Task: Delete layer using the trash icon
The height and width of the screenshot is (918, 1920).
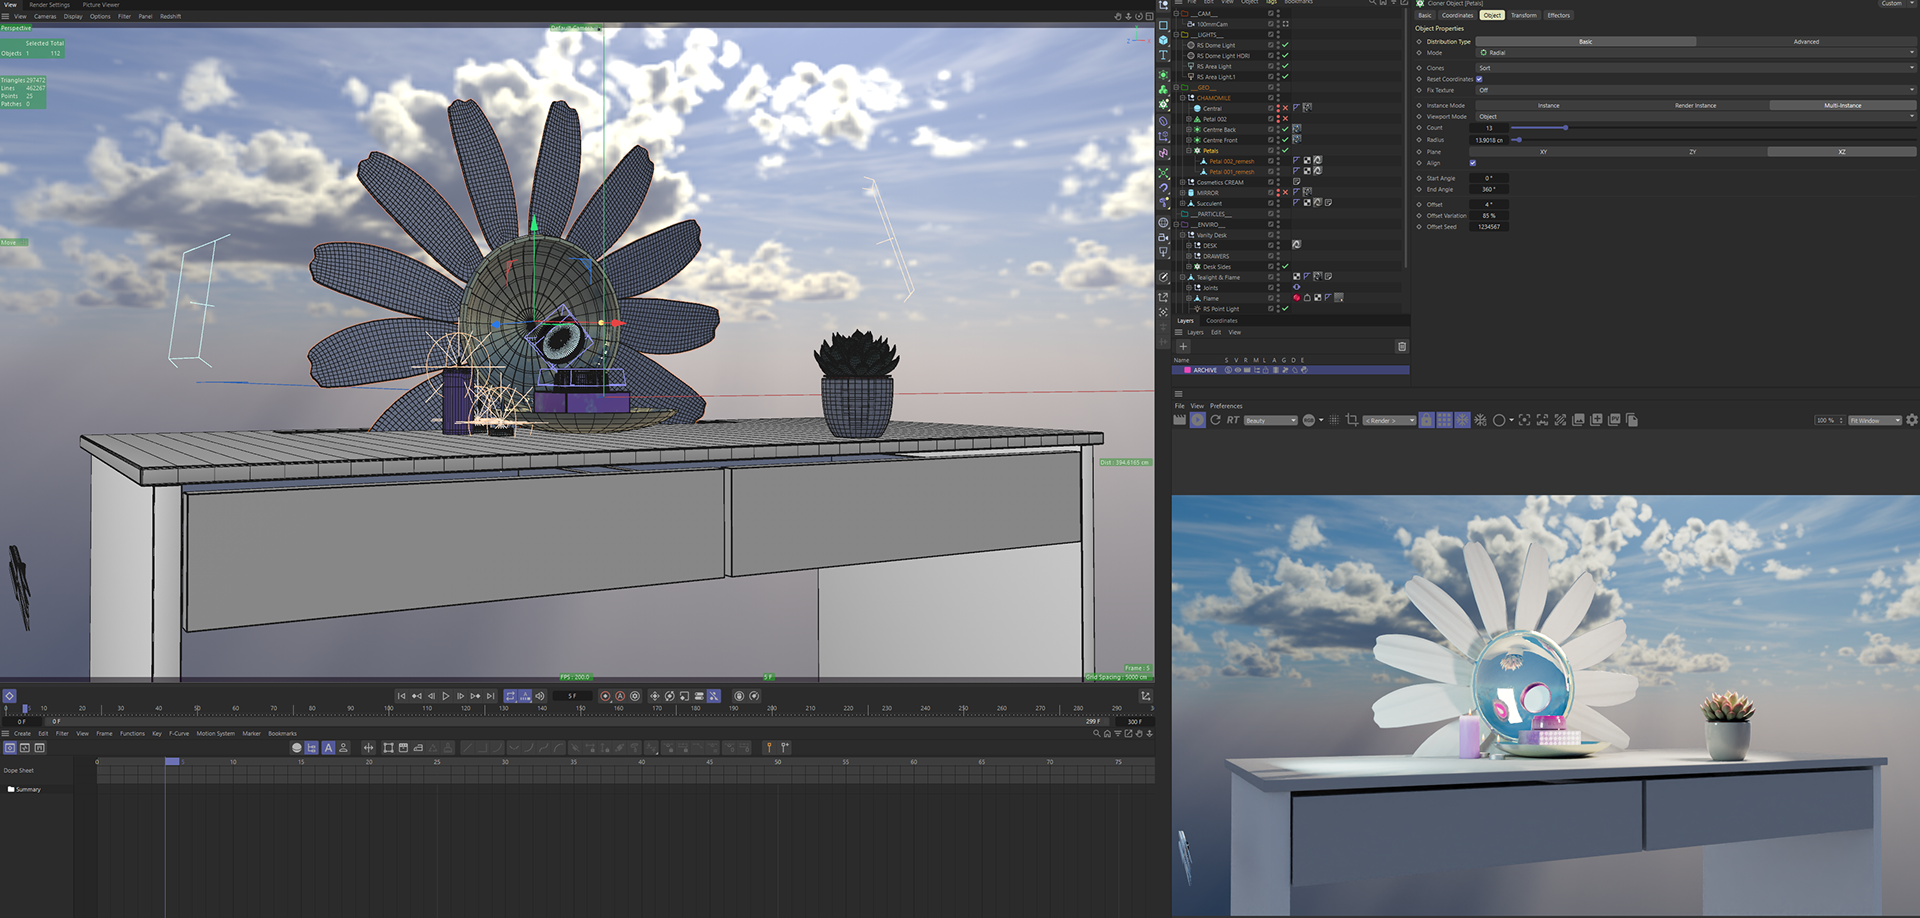Action: click(x=1402, y=346)
